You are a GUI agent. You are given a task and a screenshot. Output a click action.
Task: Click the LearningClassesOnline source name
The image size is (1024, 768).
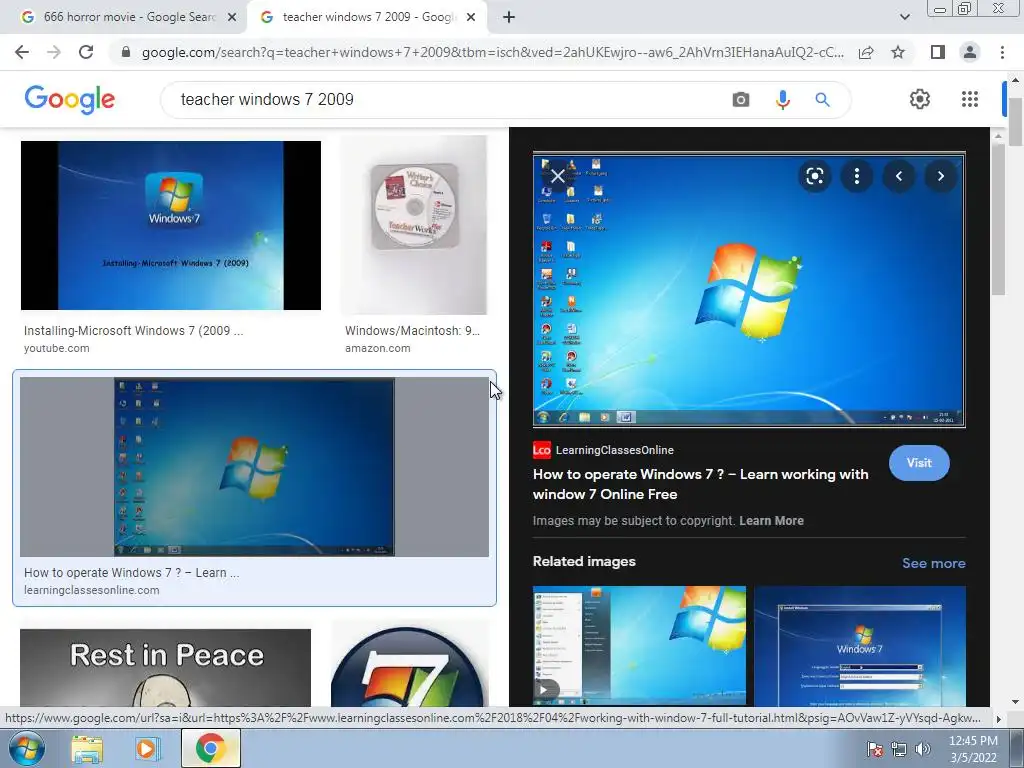[x=615, y=450]
